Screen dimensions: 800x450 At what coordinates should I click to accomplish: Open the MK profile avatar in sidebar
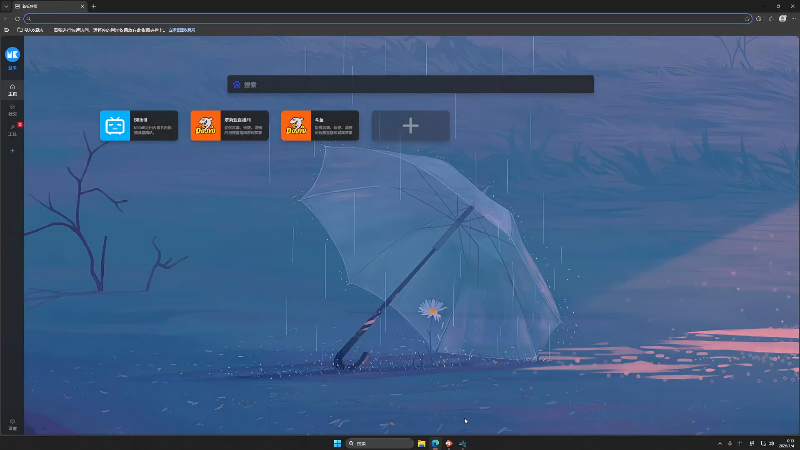[x=12, y=55]
